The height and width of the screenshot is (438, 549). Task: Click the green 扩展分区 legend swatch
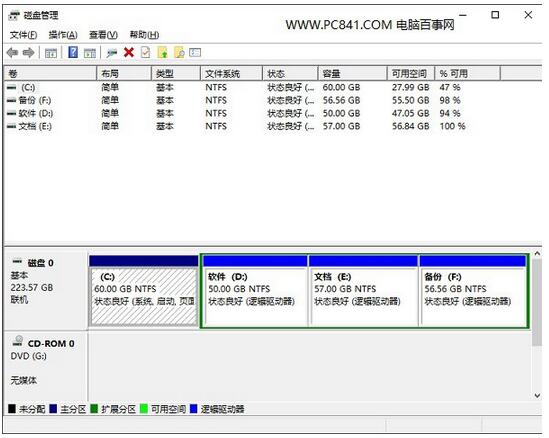(x=94, y=409)
